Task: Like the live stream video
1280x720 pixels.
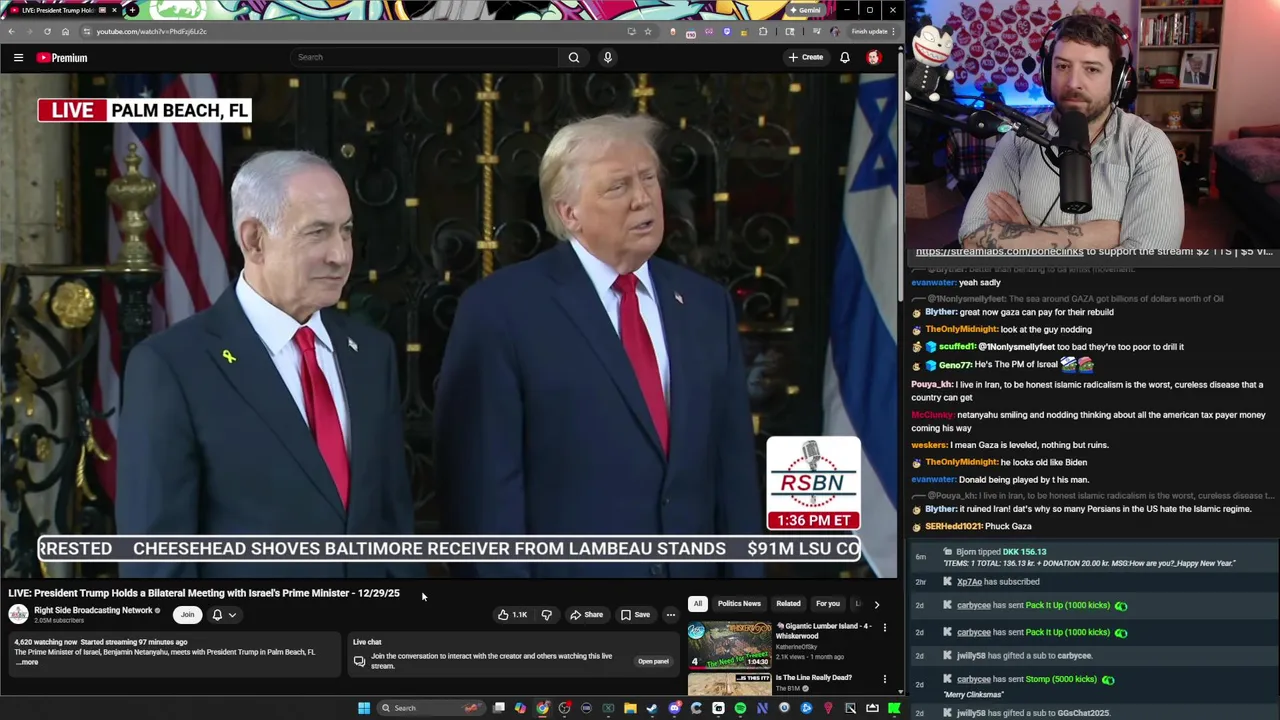Action: pyautogui.click(x=513, y=615)
